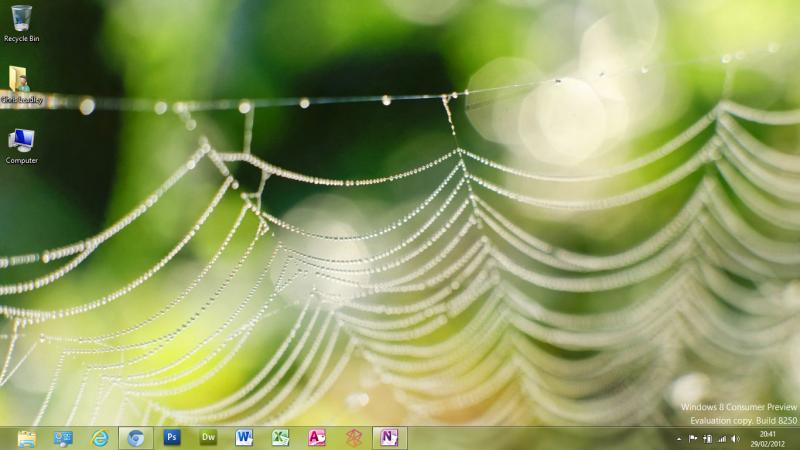This screenshot has height=450, width=800.
Task: Open Microsoft Access from the taskbar
Action: (316, 438)
